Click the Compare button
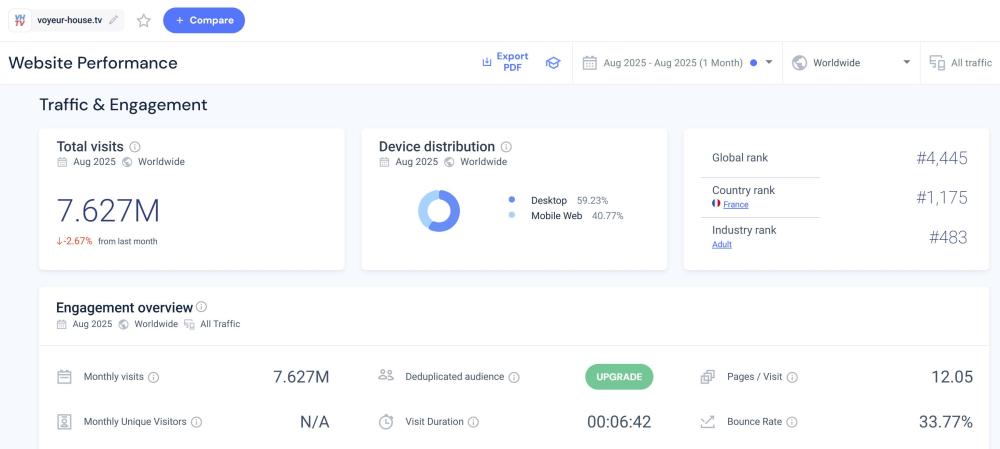This screenshot has height=449, width=1000. 204,20
